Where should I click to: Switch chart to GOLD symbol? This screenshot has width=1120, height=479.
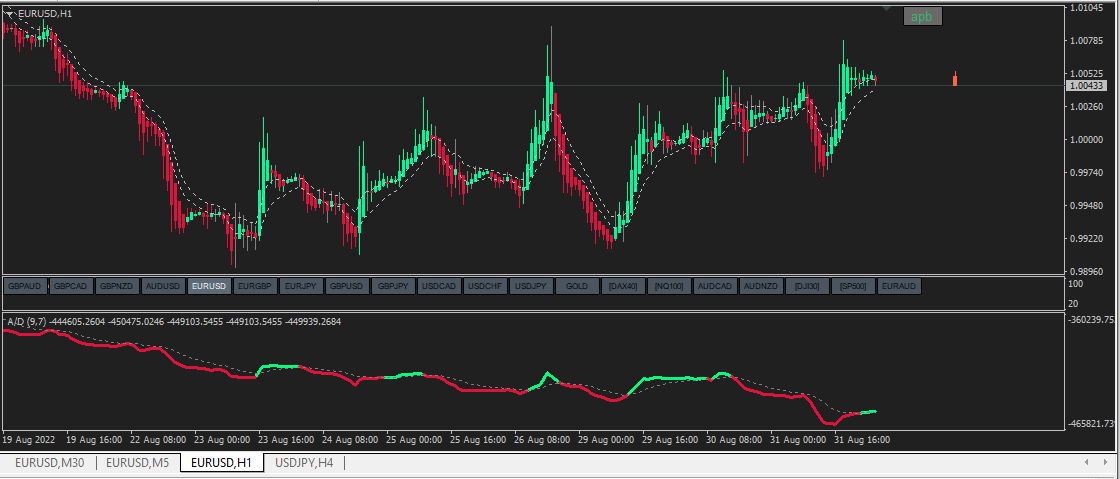click(576, 286)
